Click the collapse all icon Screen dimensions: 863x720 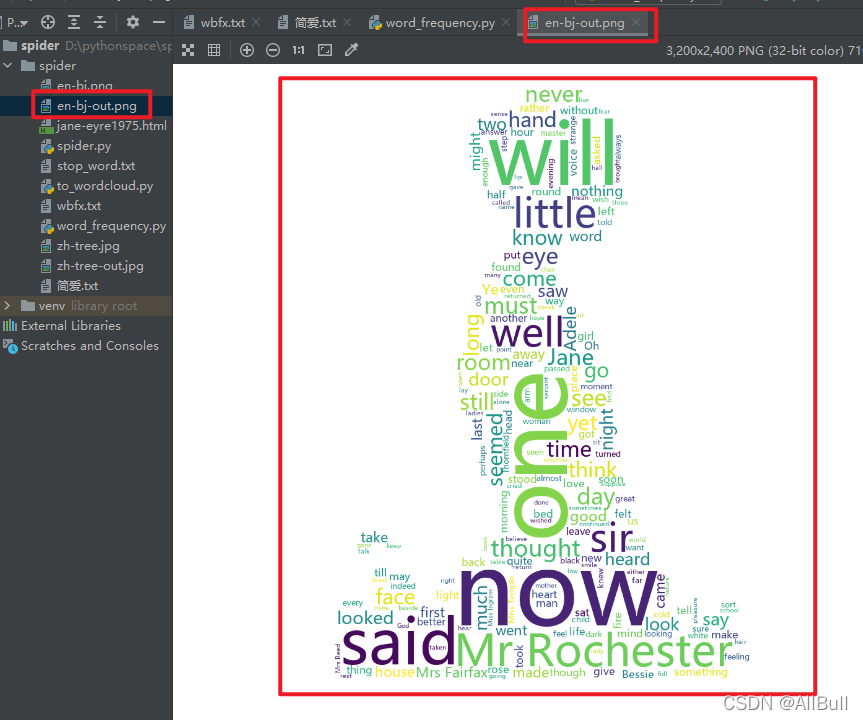[x=100, y=22]
